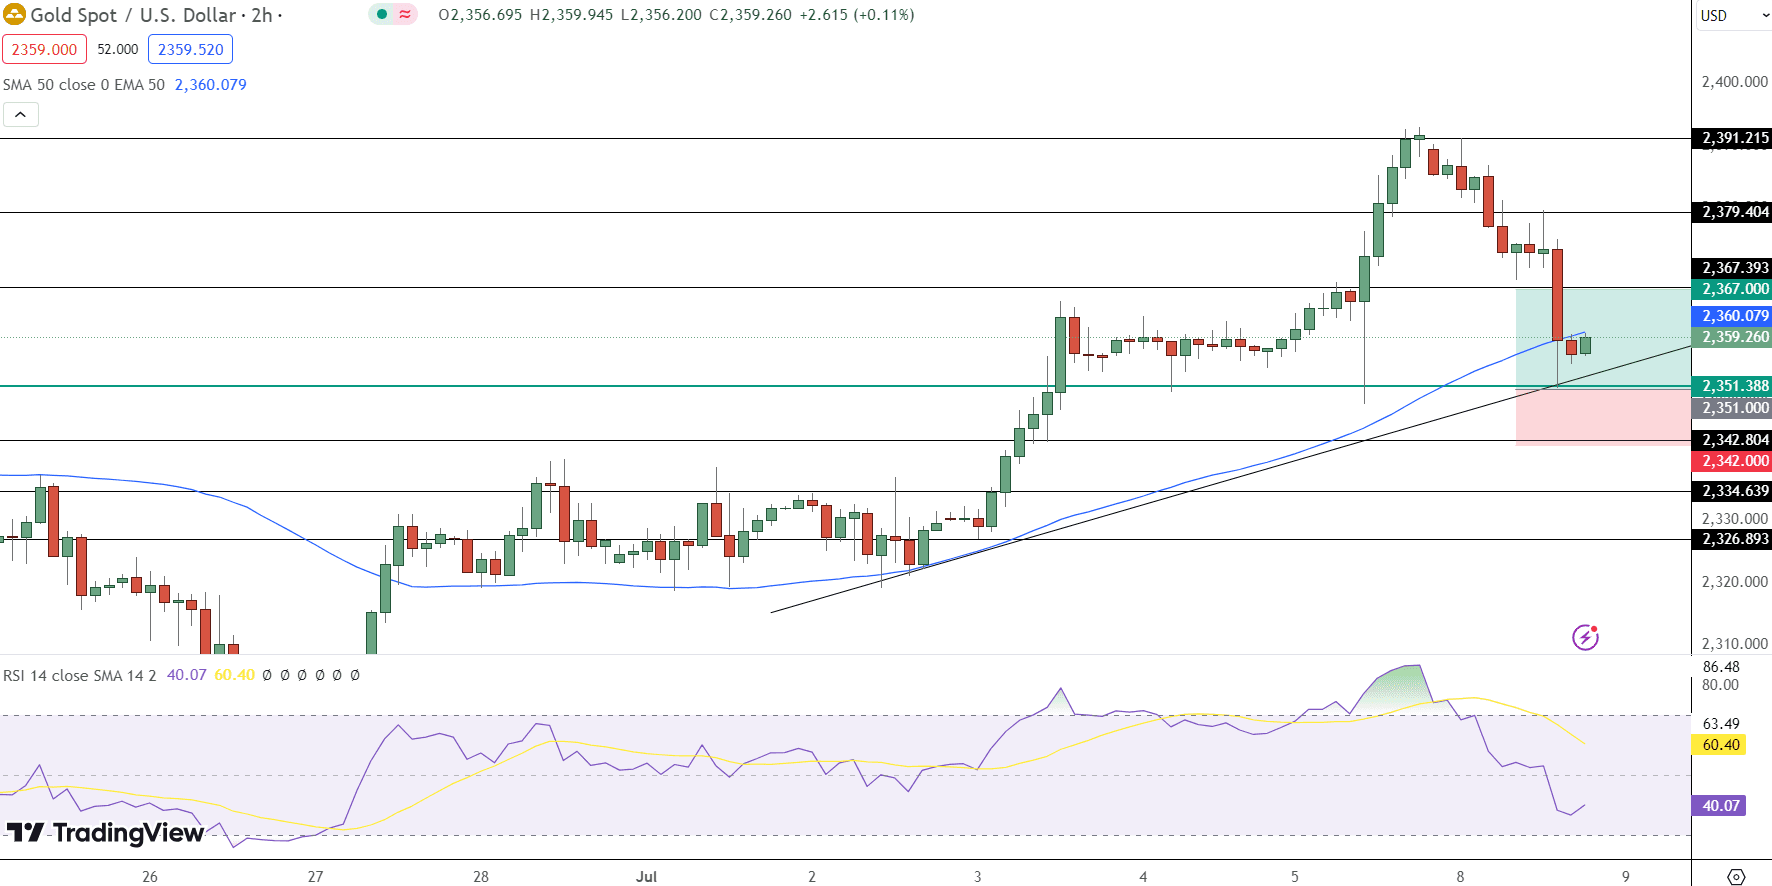
Task: Click the 2,334.639 horizontal line price label
Action: [1732, 491]
